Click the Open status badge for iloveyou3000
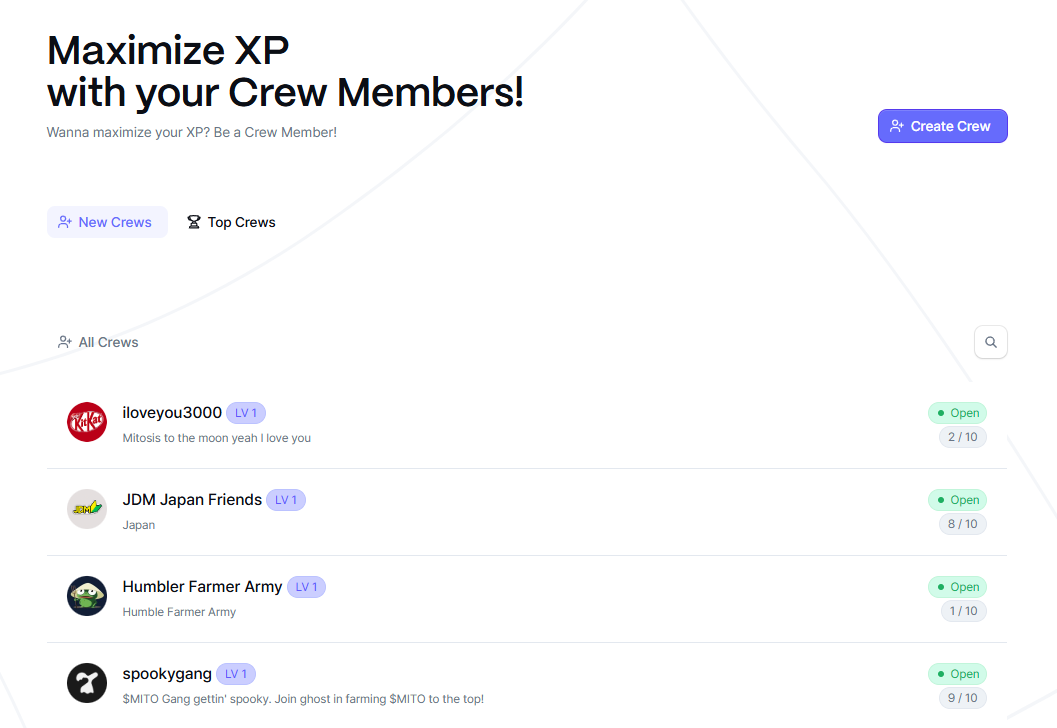This screenshot has width=1057, height=728. (x=957, y=413)
